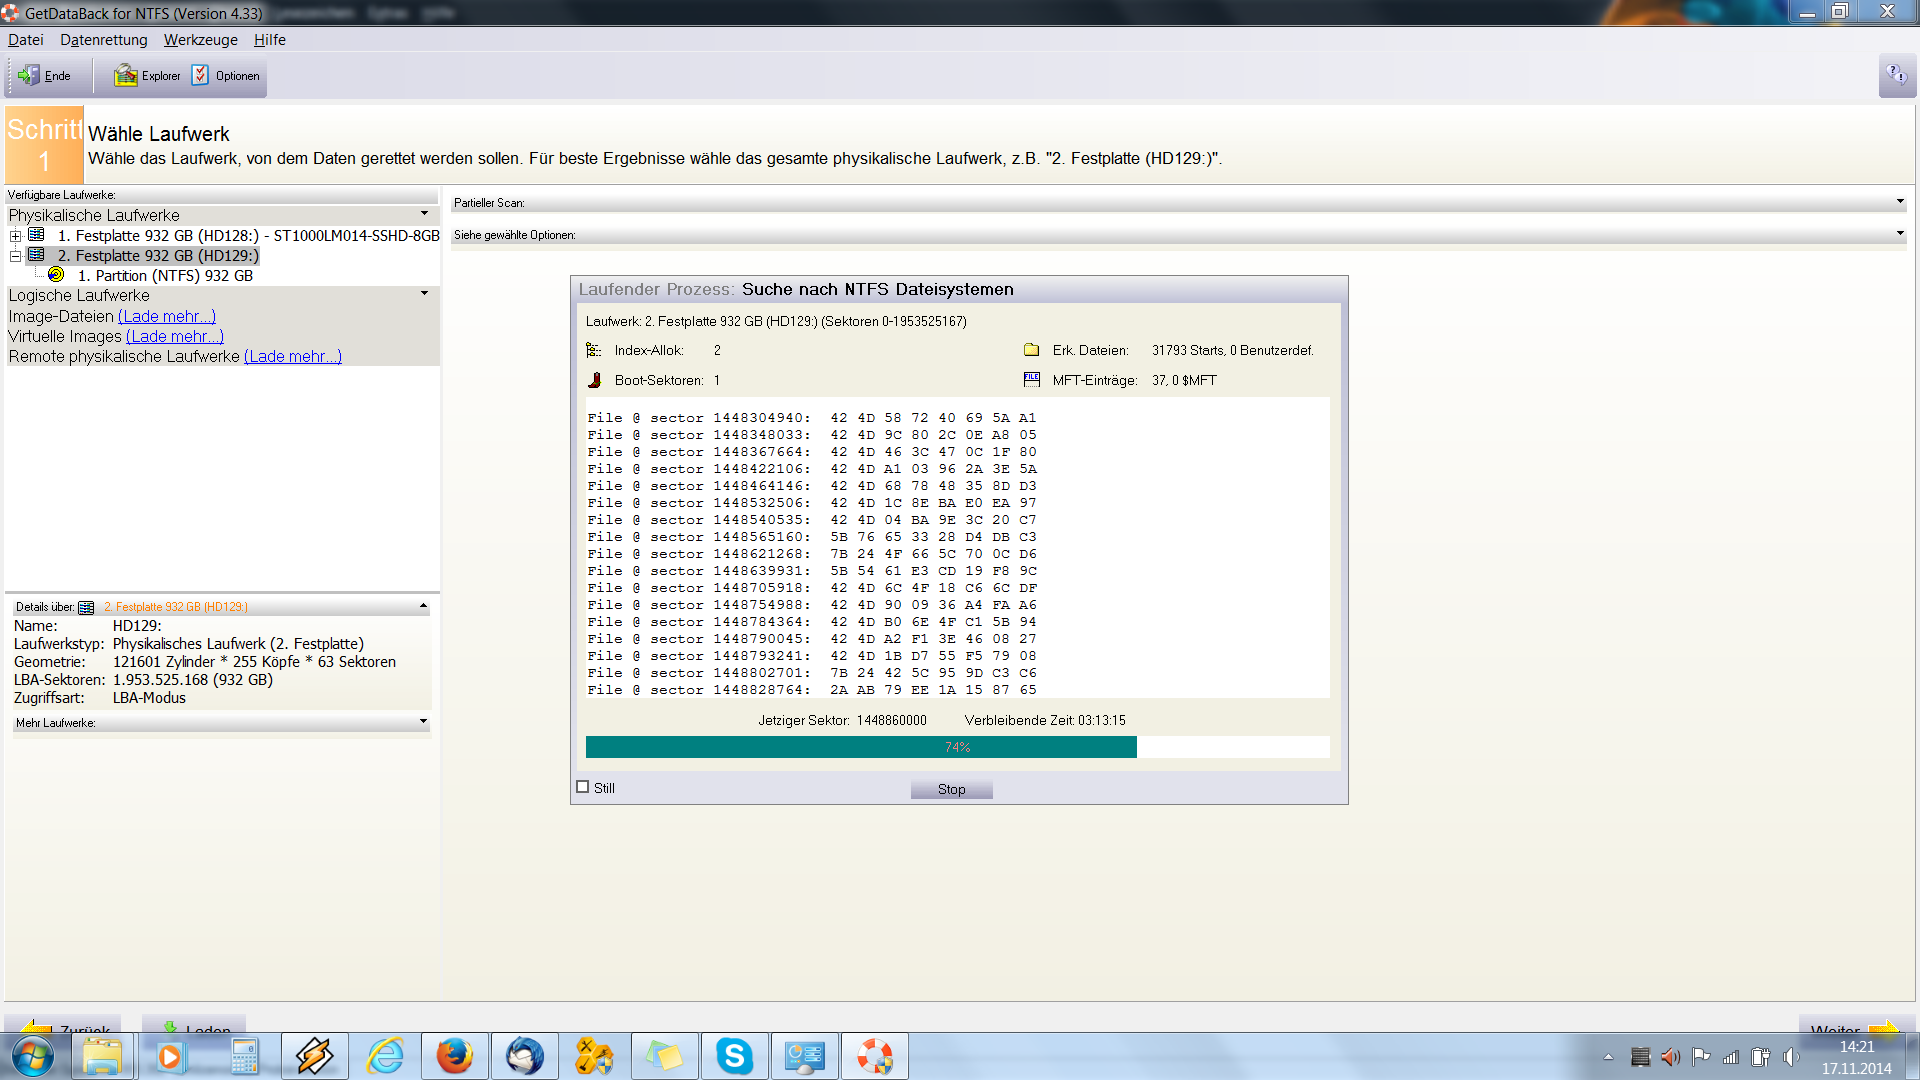The width and height of the screenshot is (1920, 1080).
Task: Click the Ende exit toolbar icon
Action: pyautogui.click(x=29, y=76)
